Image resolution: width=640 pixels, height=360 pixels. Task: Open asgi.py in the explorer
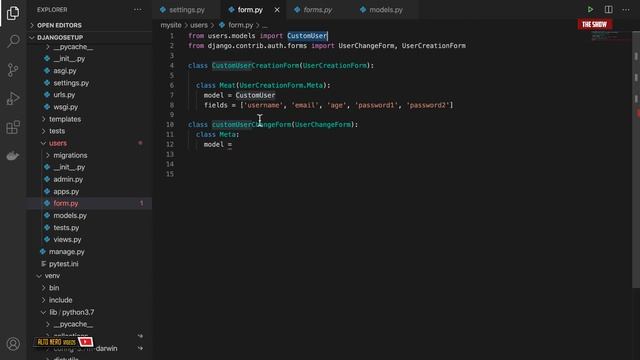pos(65,71)
